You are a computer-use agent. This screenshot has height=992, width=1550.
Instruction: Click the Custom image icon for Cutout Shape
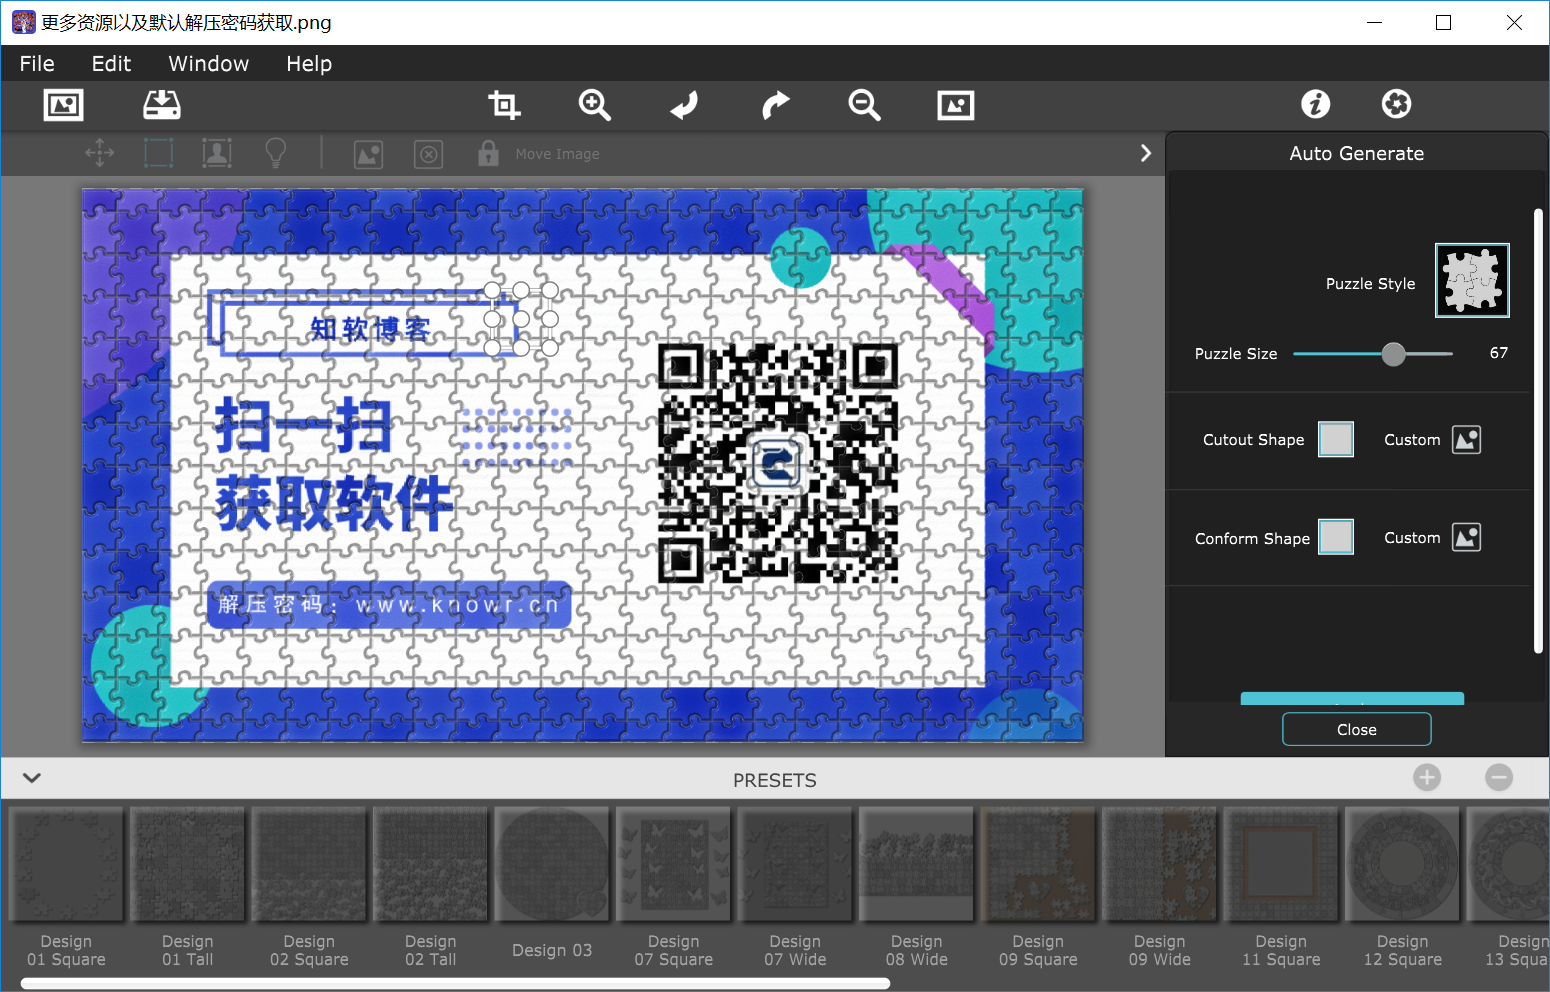[x=1466, y=440]
